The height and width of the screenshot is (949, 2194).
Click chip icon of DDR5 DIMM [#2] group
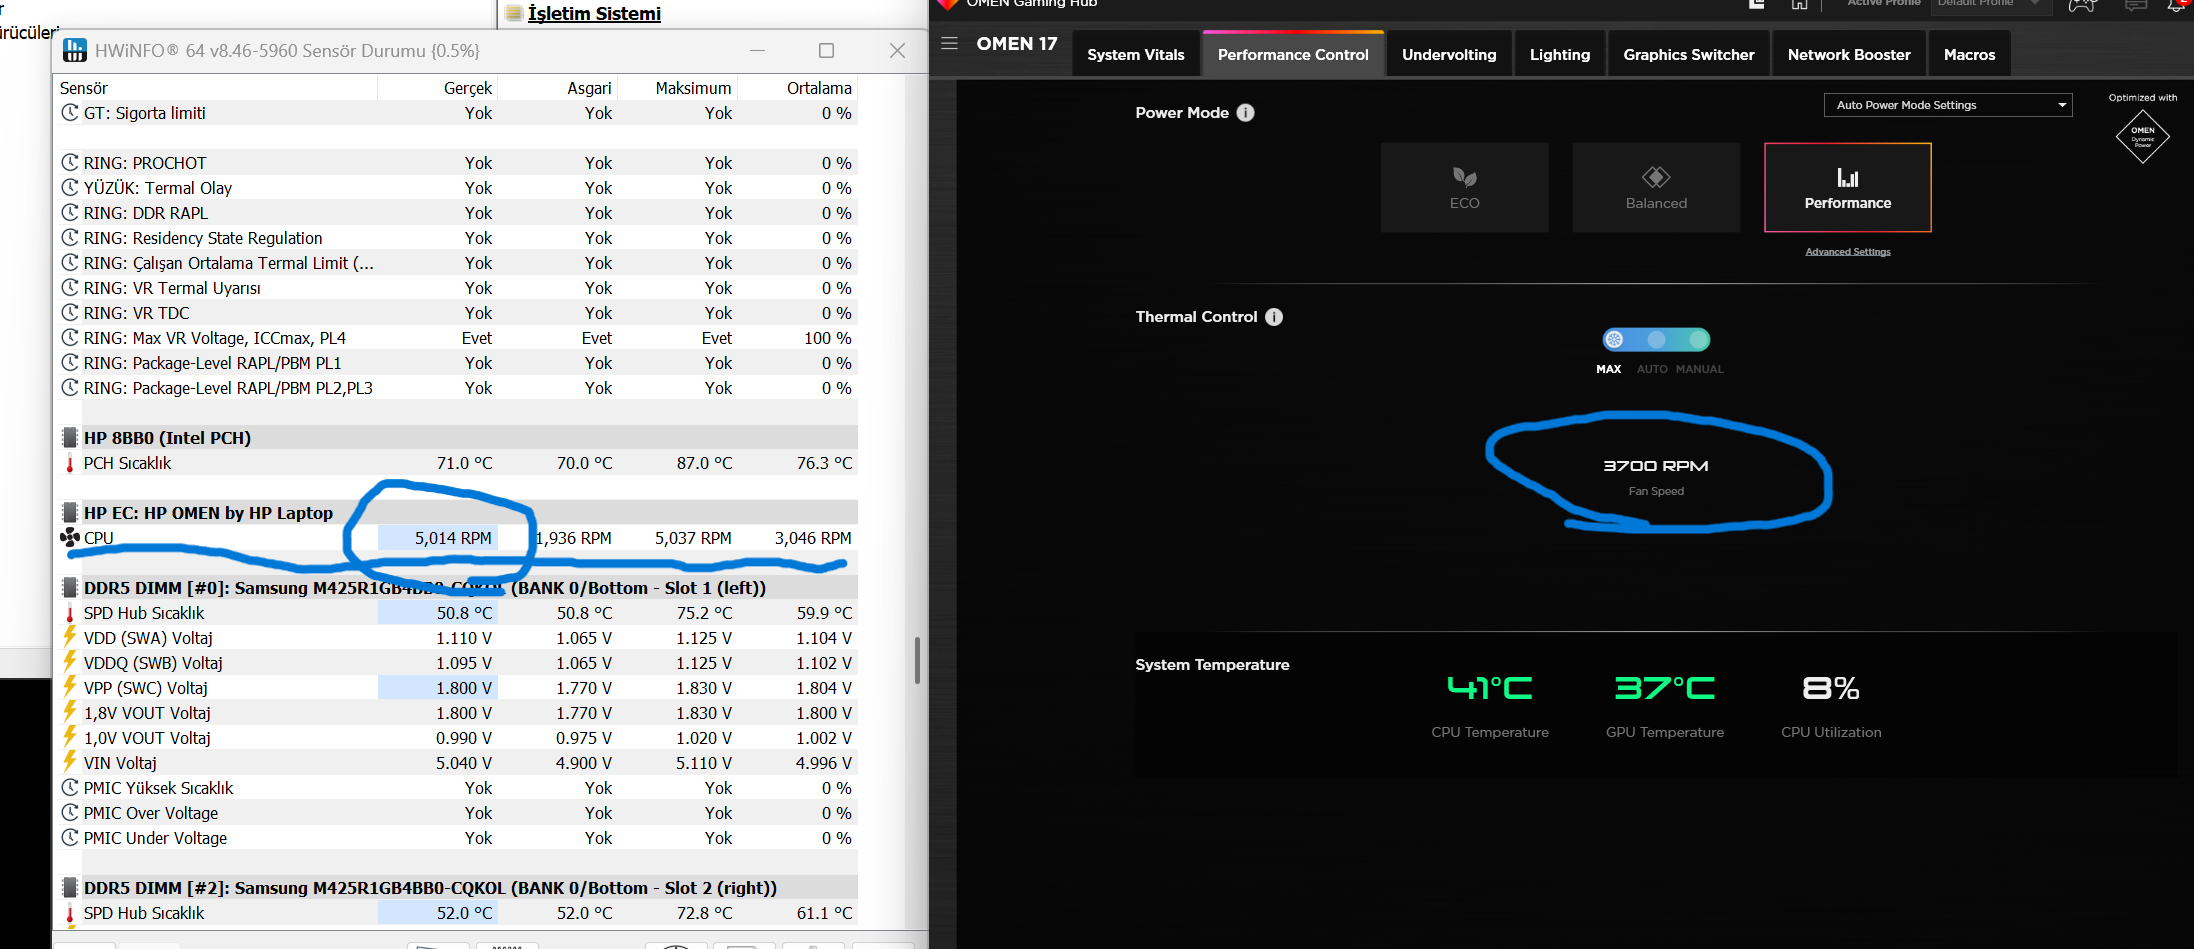tap(70, 887)
